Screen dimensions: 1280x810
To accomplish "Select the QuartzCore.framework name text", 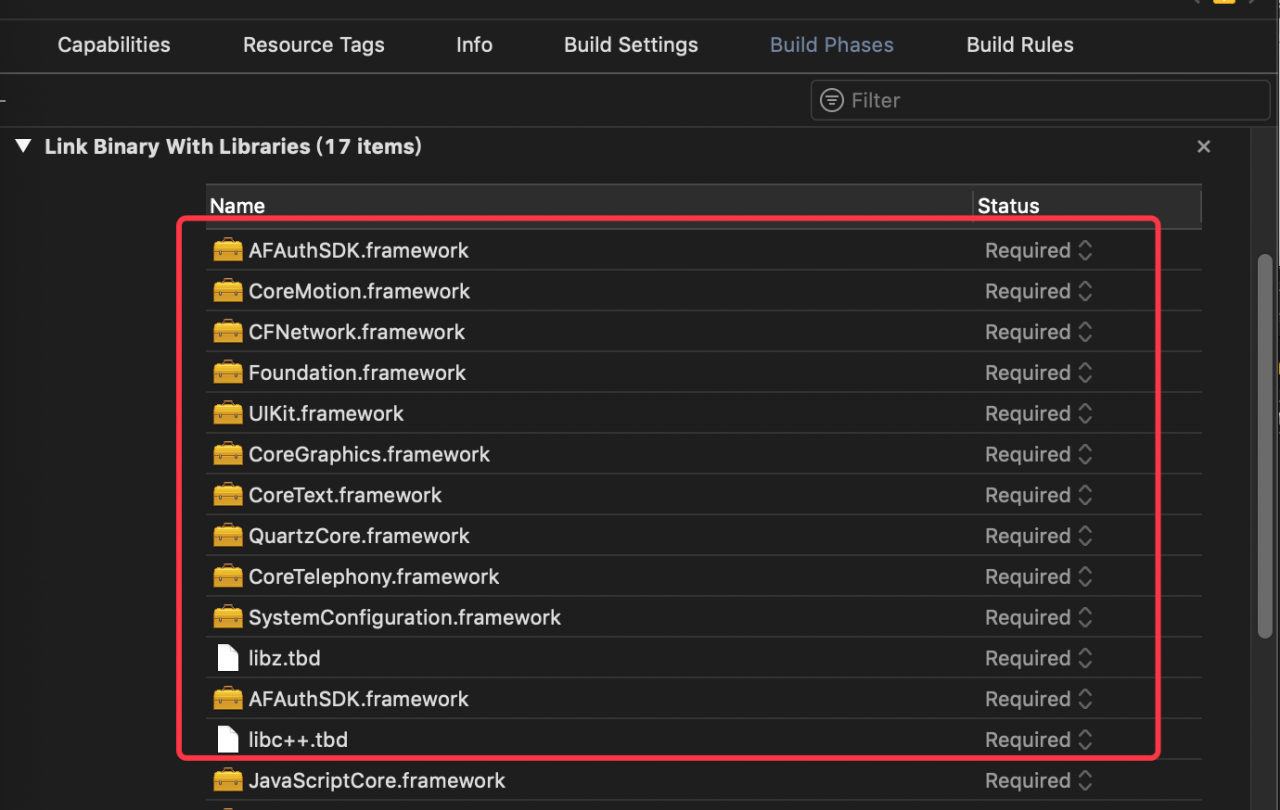I will 359,536.
